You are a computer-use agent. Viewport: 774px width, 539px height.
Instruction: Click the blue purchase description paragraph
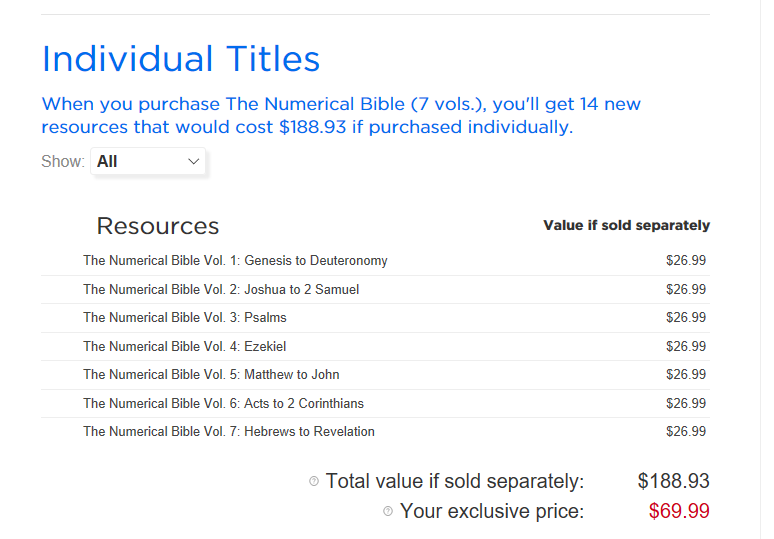341,116
